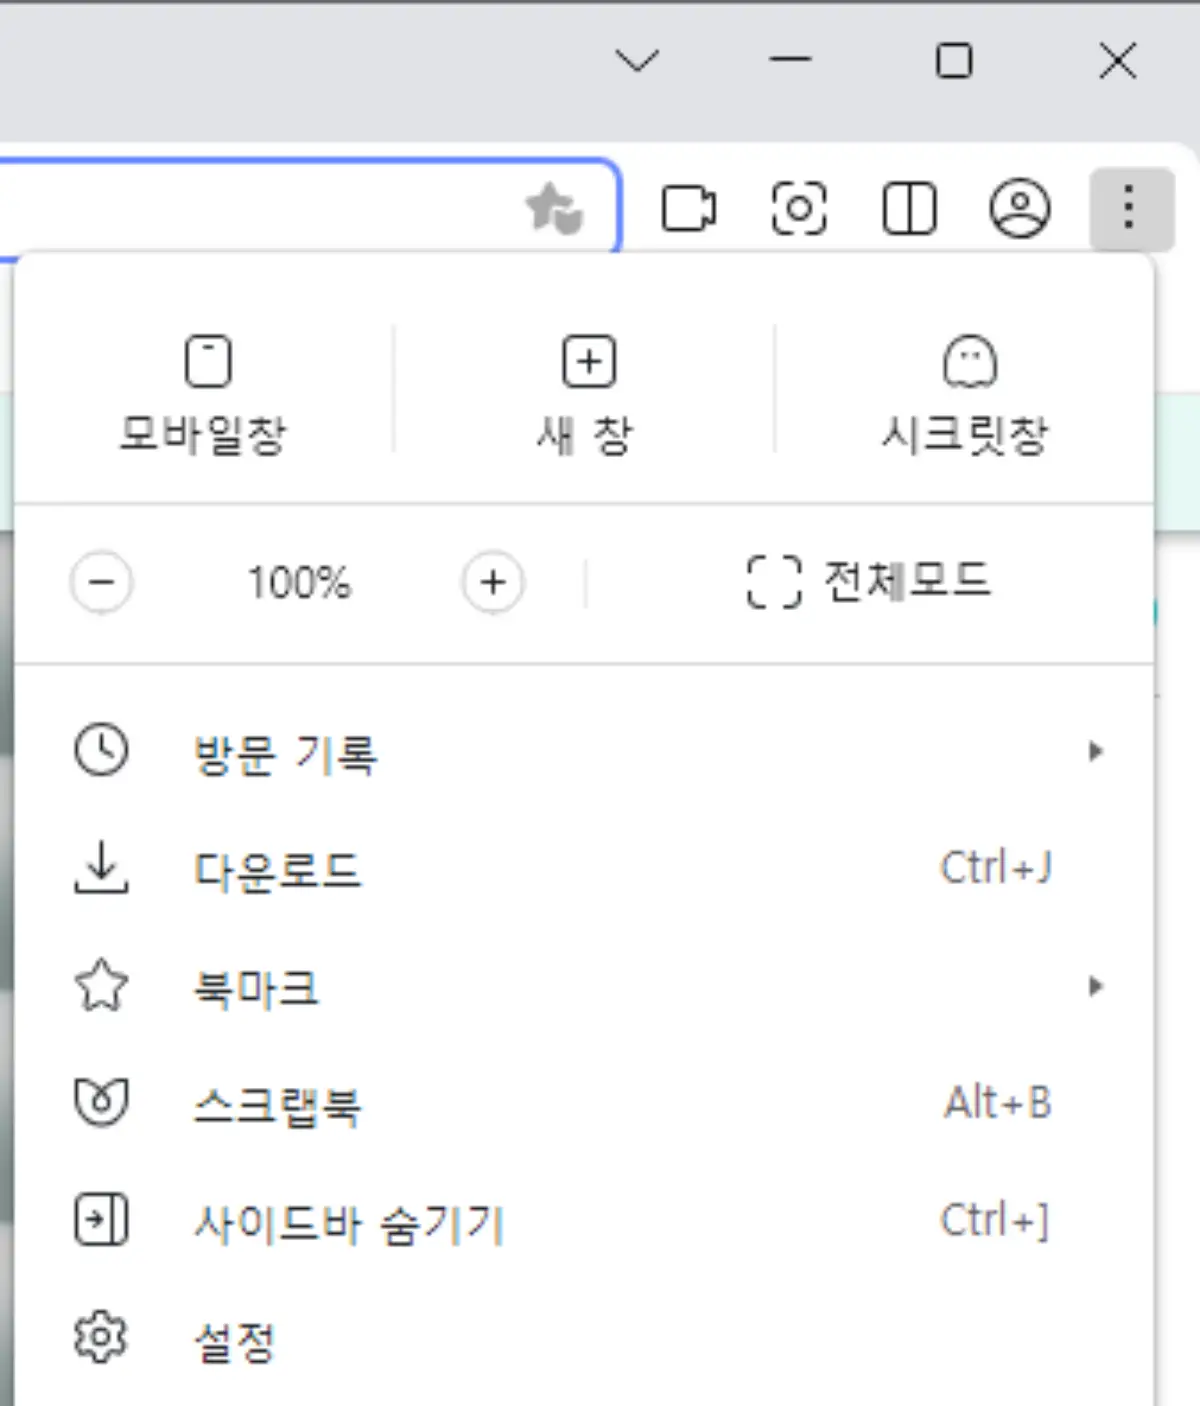The height and width of the screenshot is (1406, 1200).
Task: Decrease zoom with the minus control
Action: coord(102,583)
